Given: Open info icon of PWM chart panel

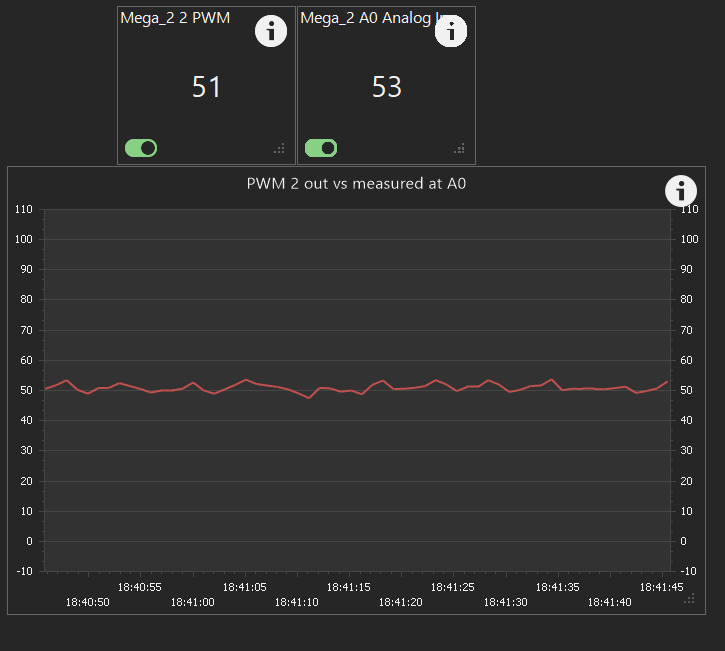Looking at the screenshot, I should point(681,191).
